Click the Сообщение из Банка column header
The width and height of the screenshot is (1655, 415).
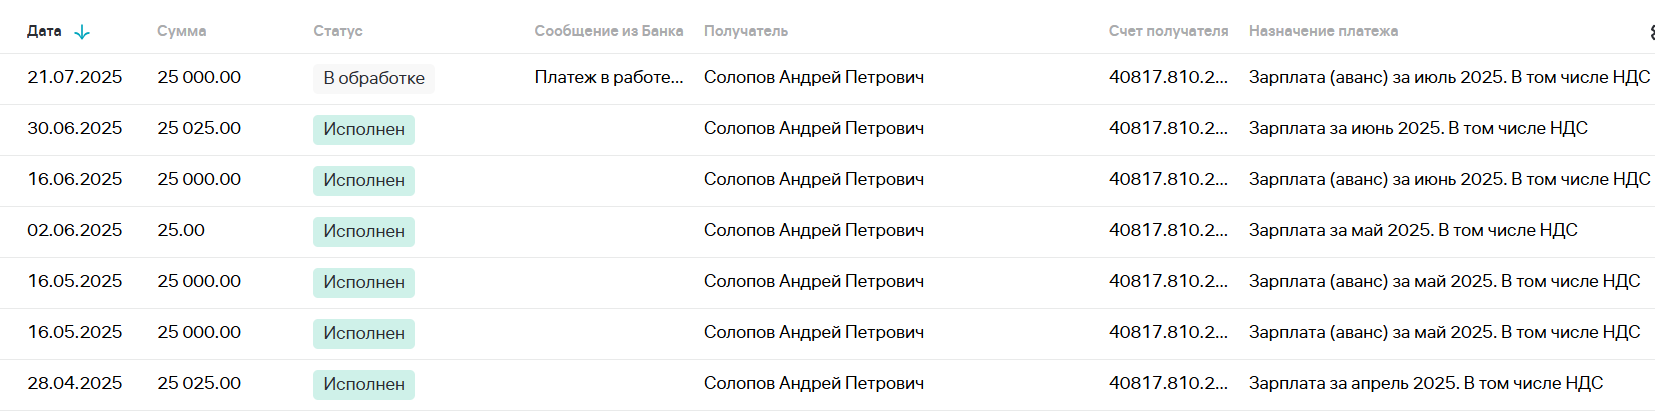coord(609,31)
